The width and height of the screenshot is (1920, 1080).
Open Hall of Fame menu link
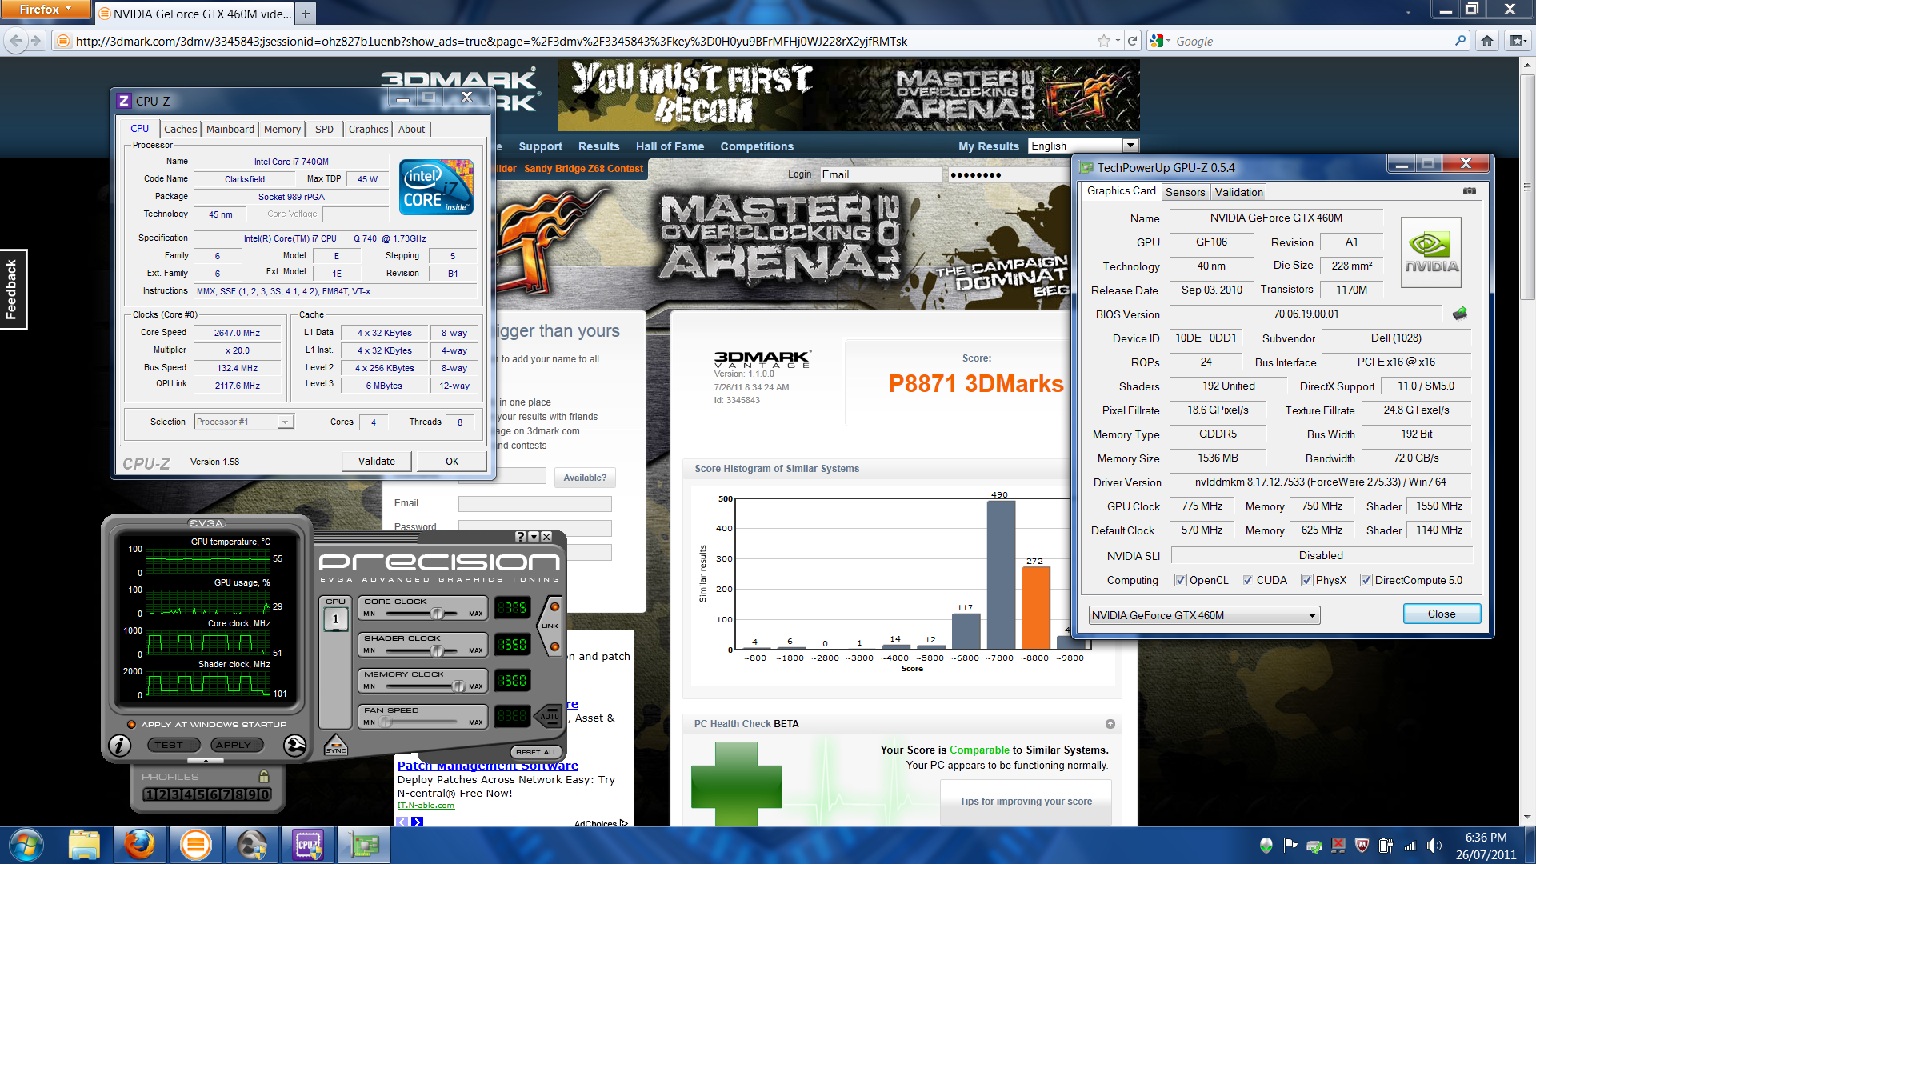coord(670,146)
